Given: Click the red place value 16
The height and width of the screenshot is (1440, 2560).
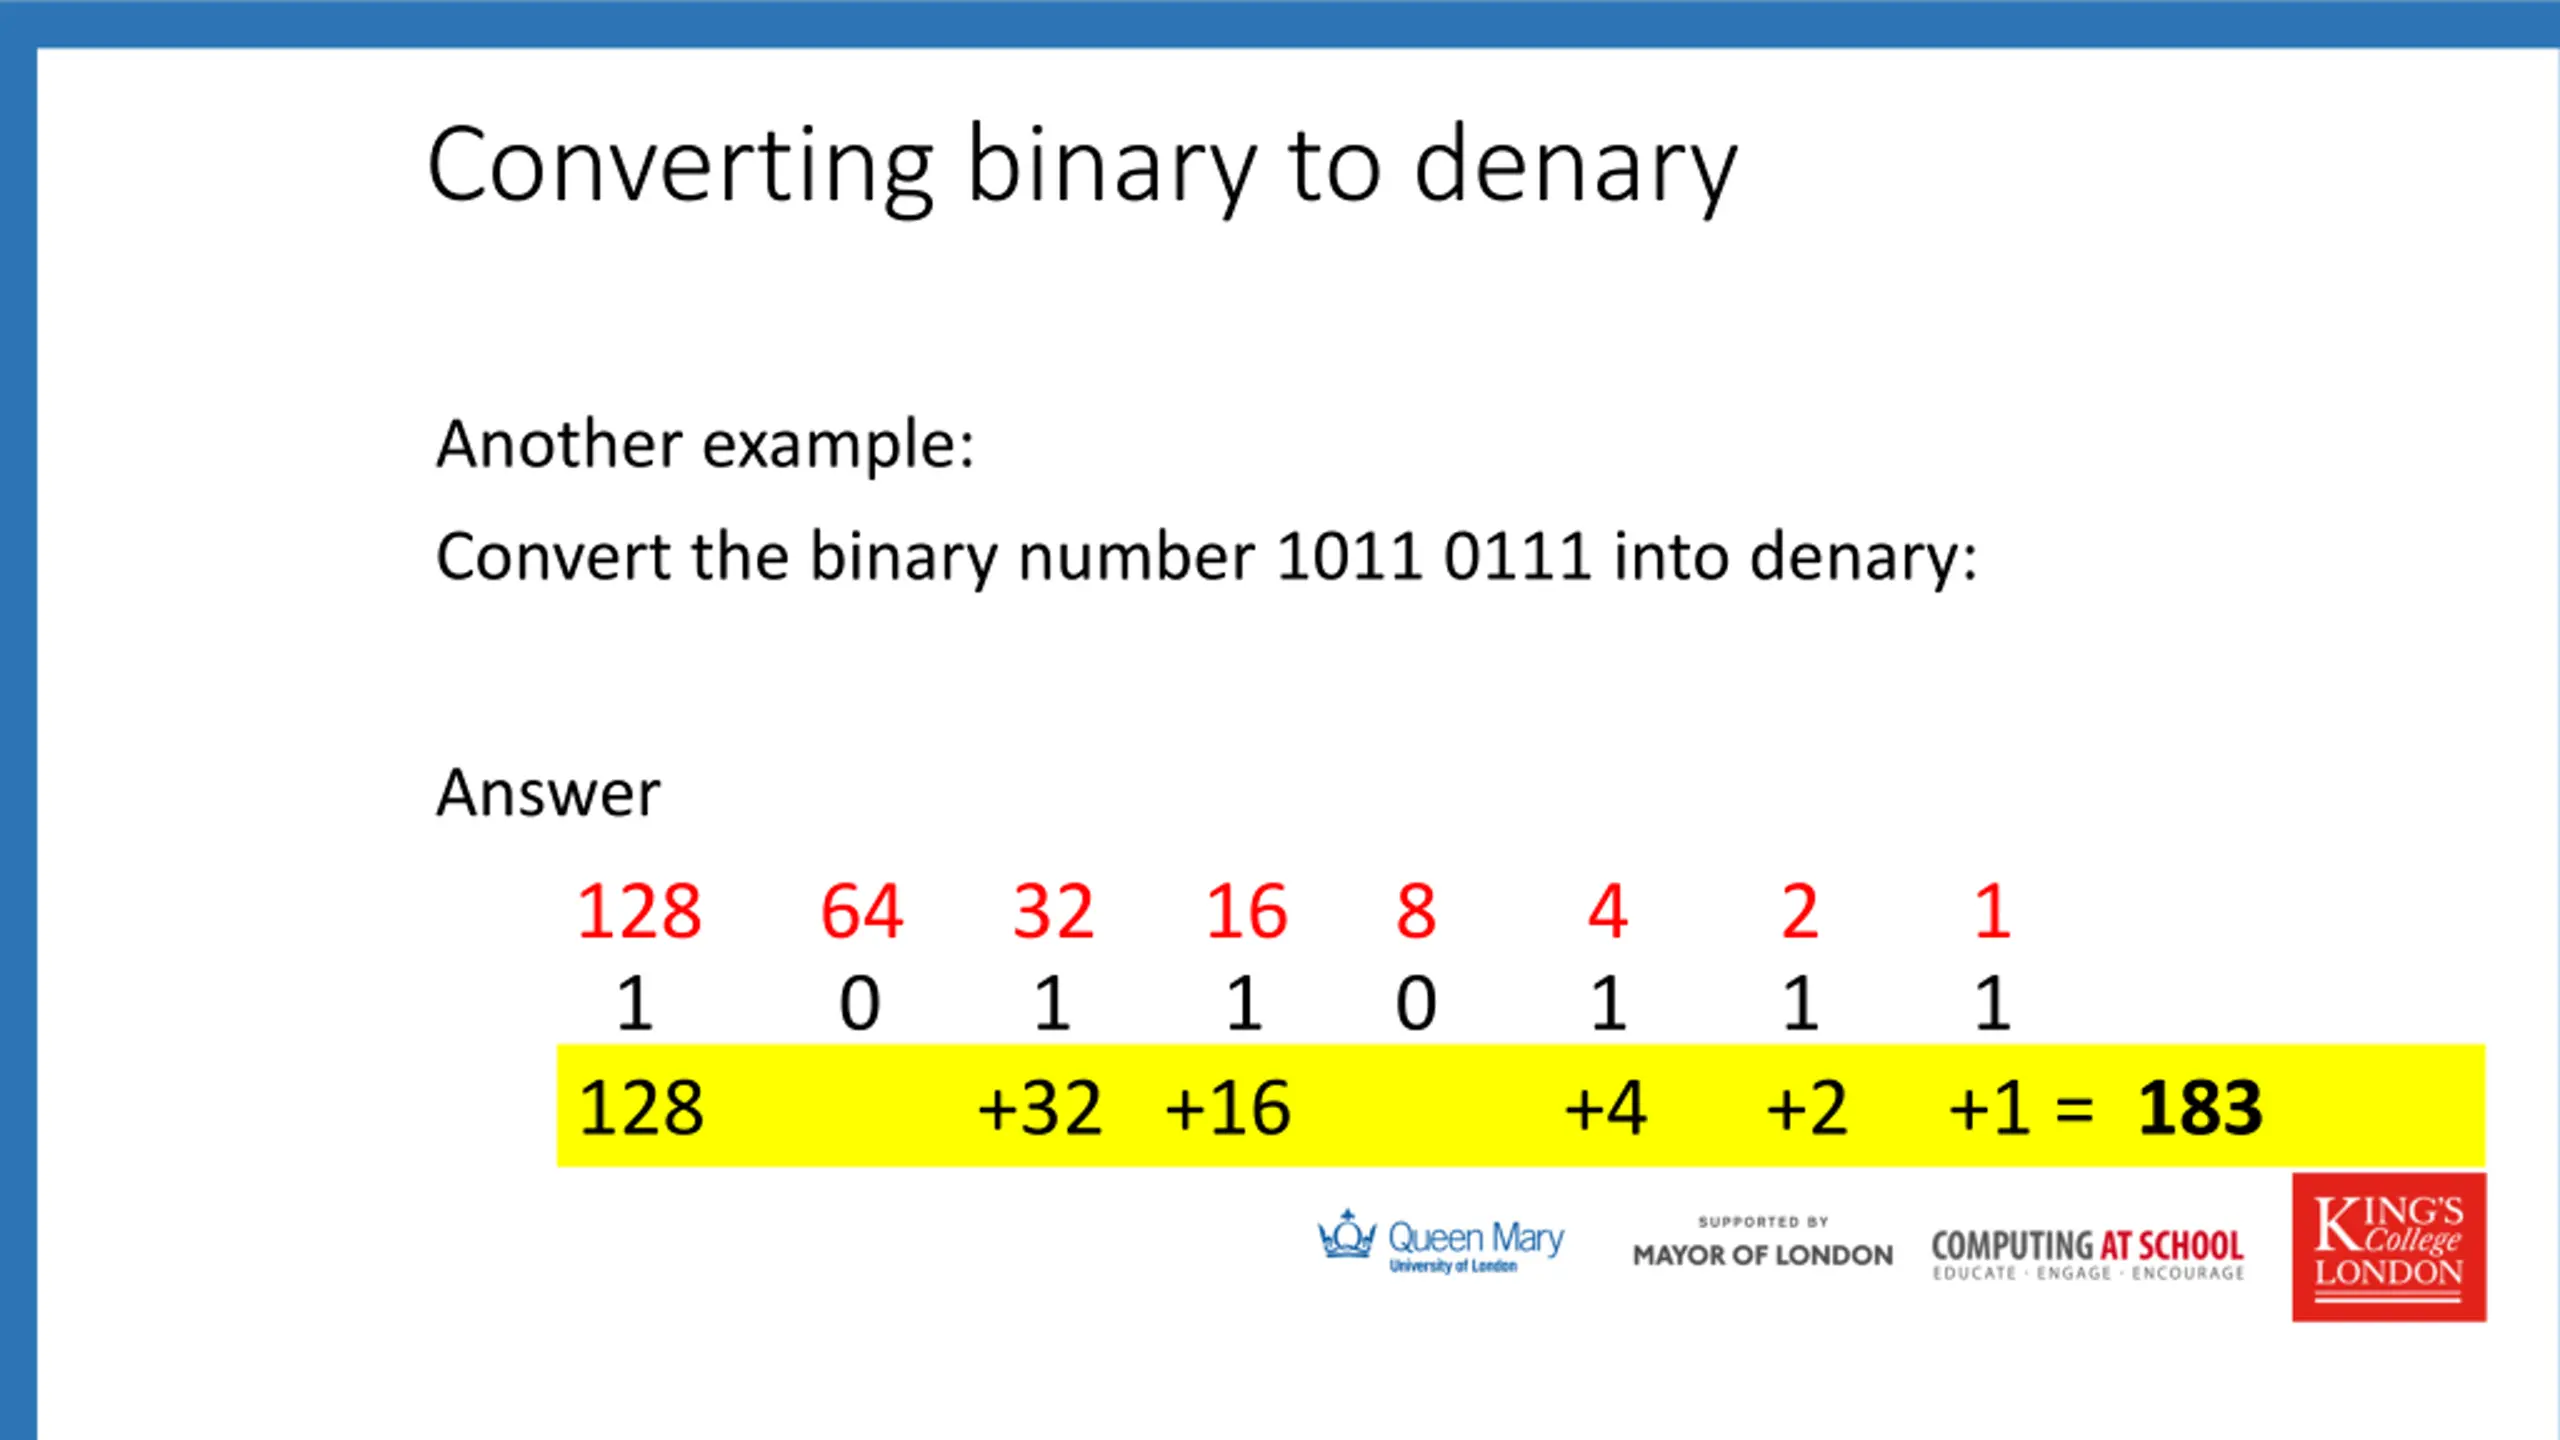Looking at the screenshot, I should pos(1246,911).
